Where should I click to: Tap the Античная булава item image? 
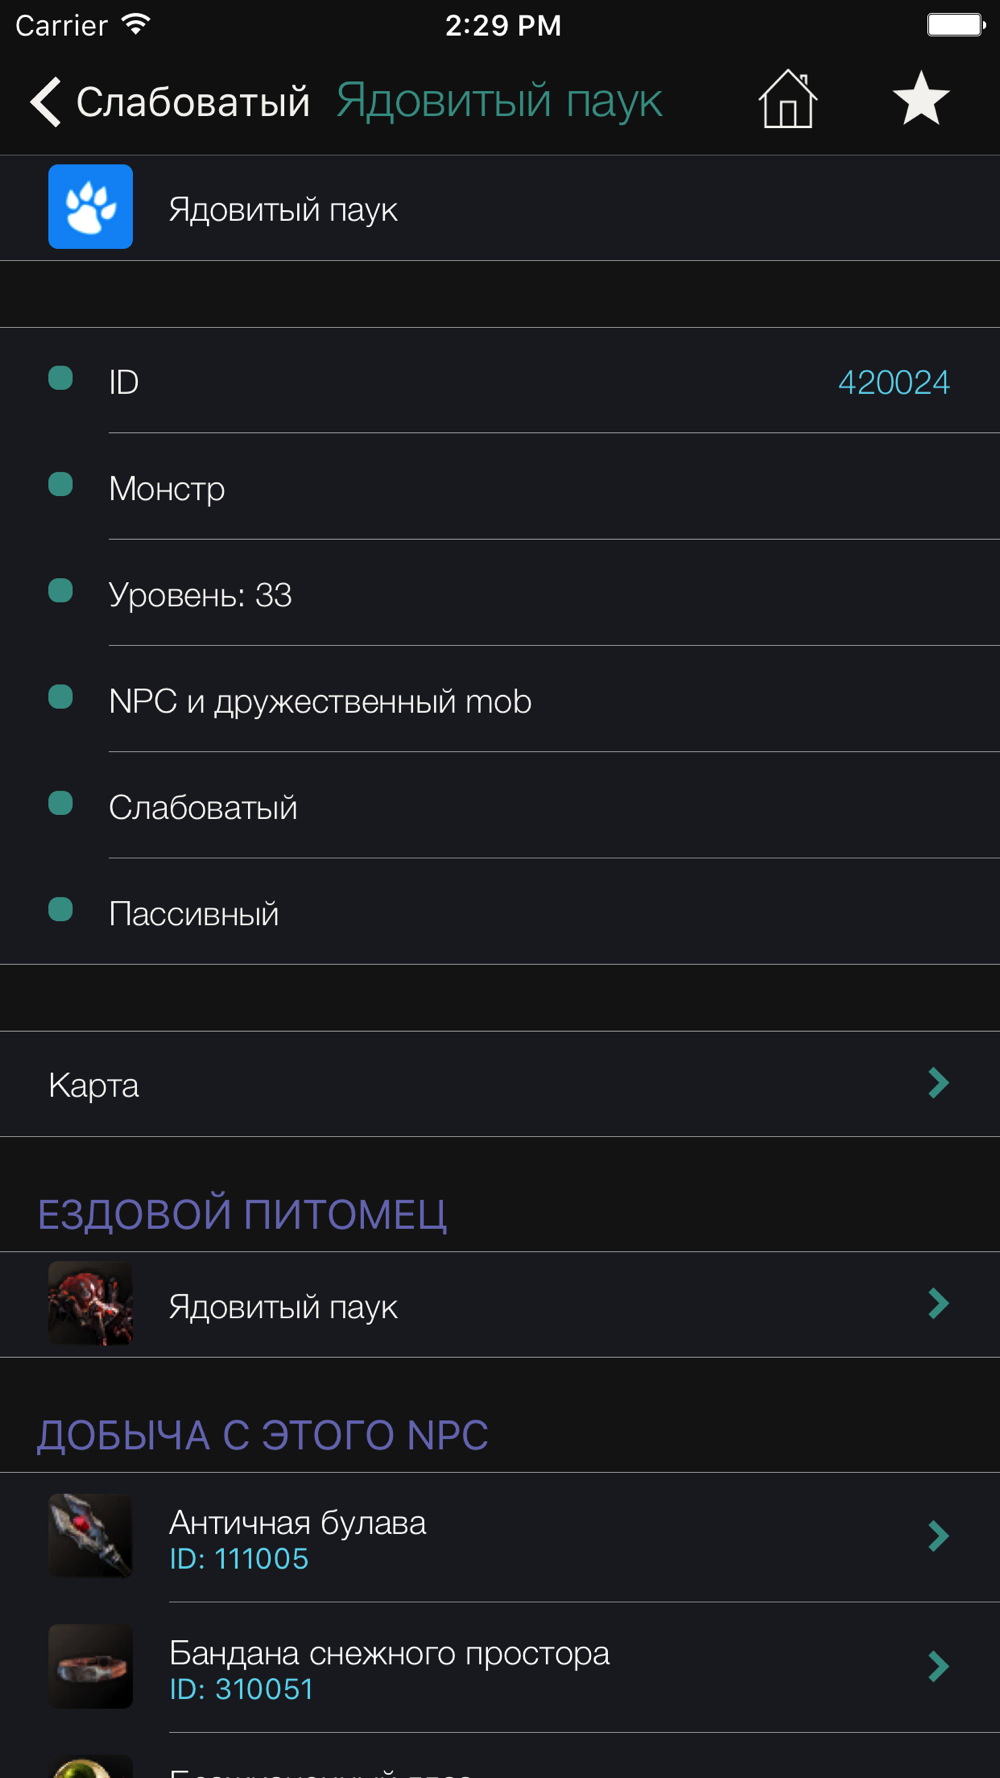pos(91,1536)
